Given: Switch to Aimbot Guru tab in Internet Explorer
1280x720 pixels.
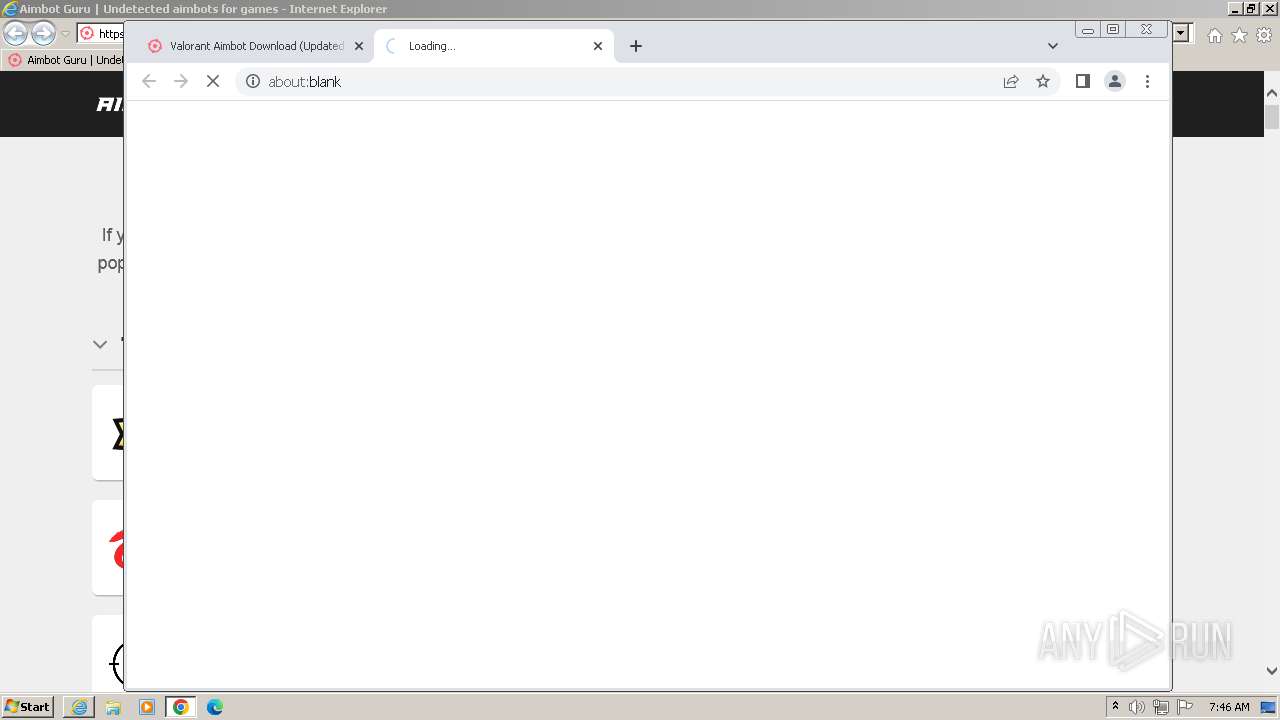Looking at the screenshot, I should (x=64, y=60).
